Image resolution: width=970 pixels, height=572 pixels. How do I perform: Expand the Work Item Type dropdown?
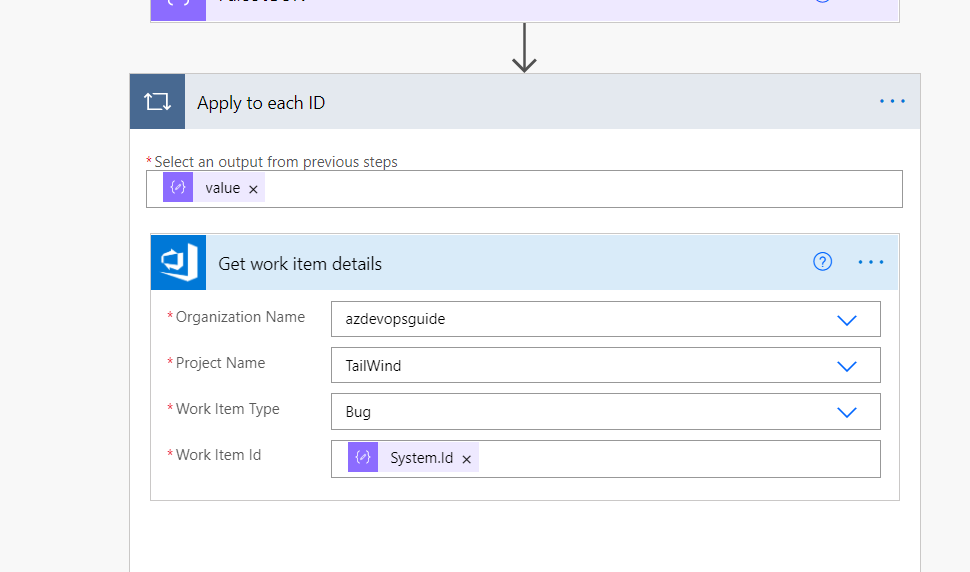pyautogui.click(x=846, y=412)
